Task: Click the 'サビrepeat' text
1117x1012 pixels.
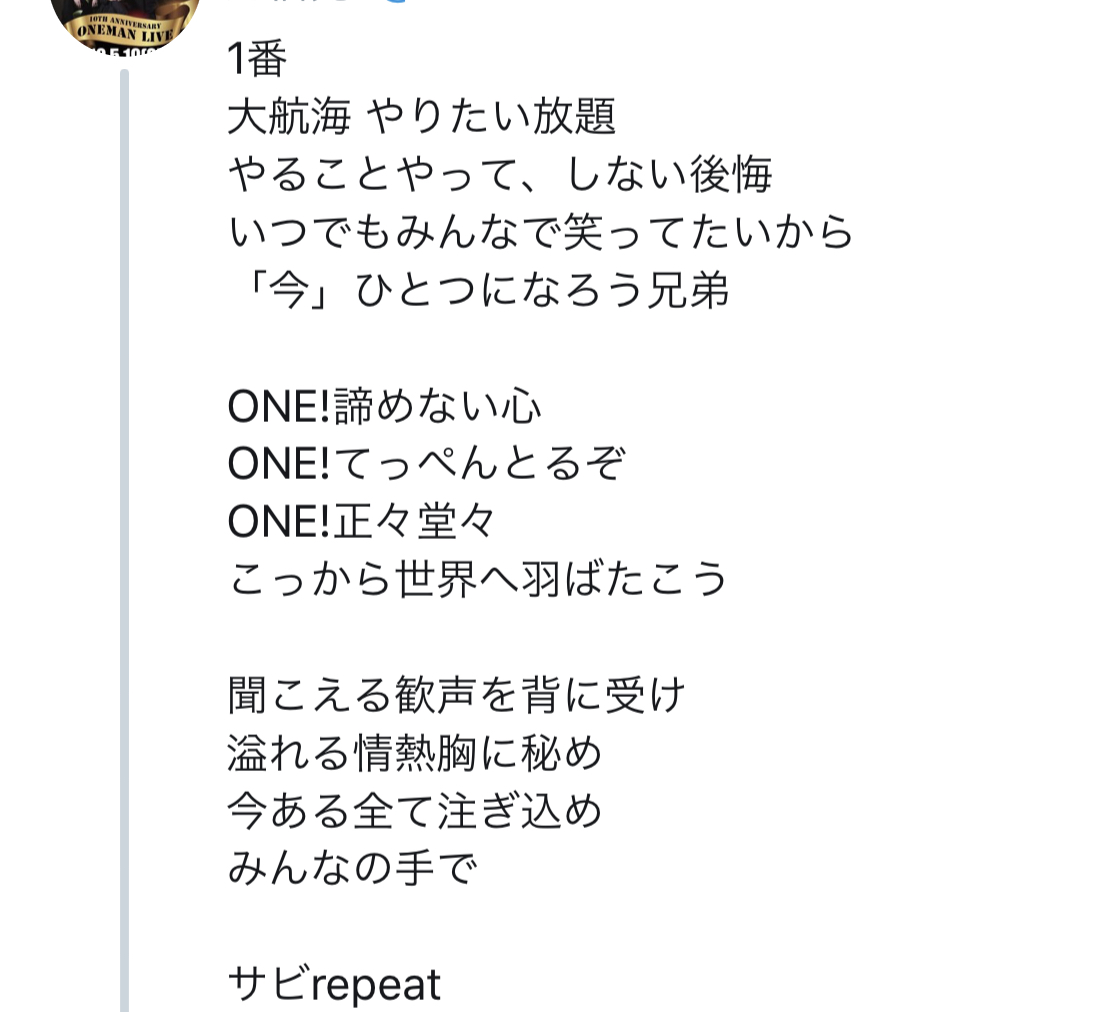Action: click(334, 984)
